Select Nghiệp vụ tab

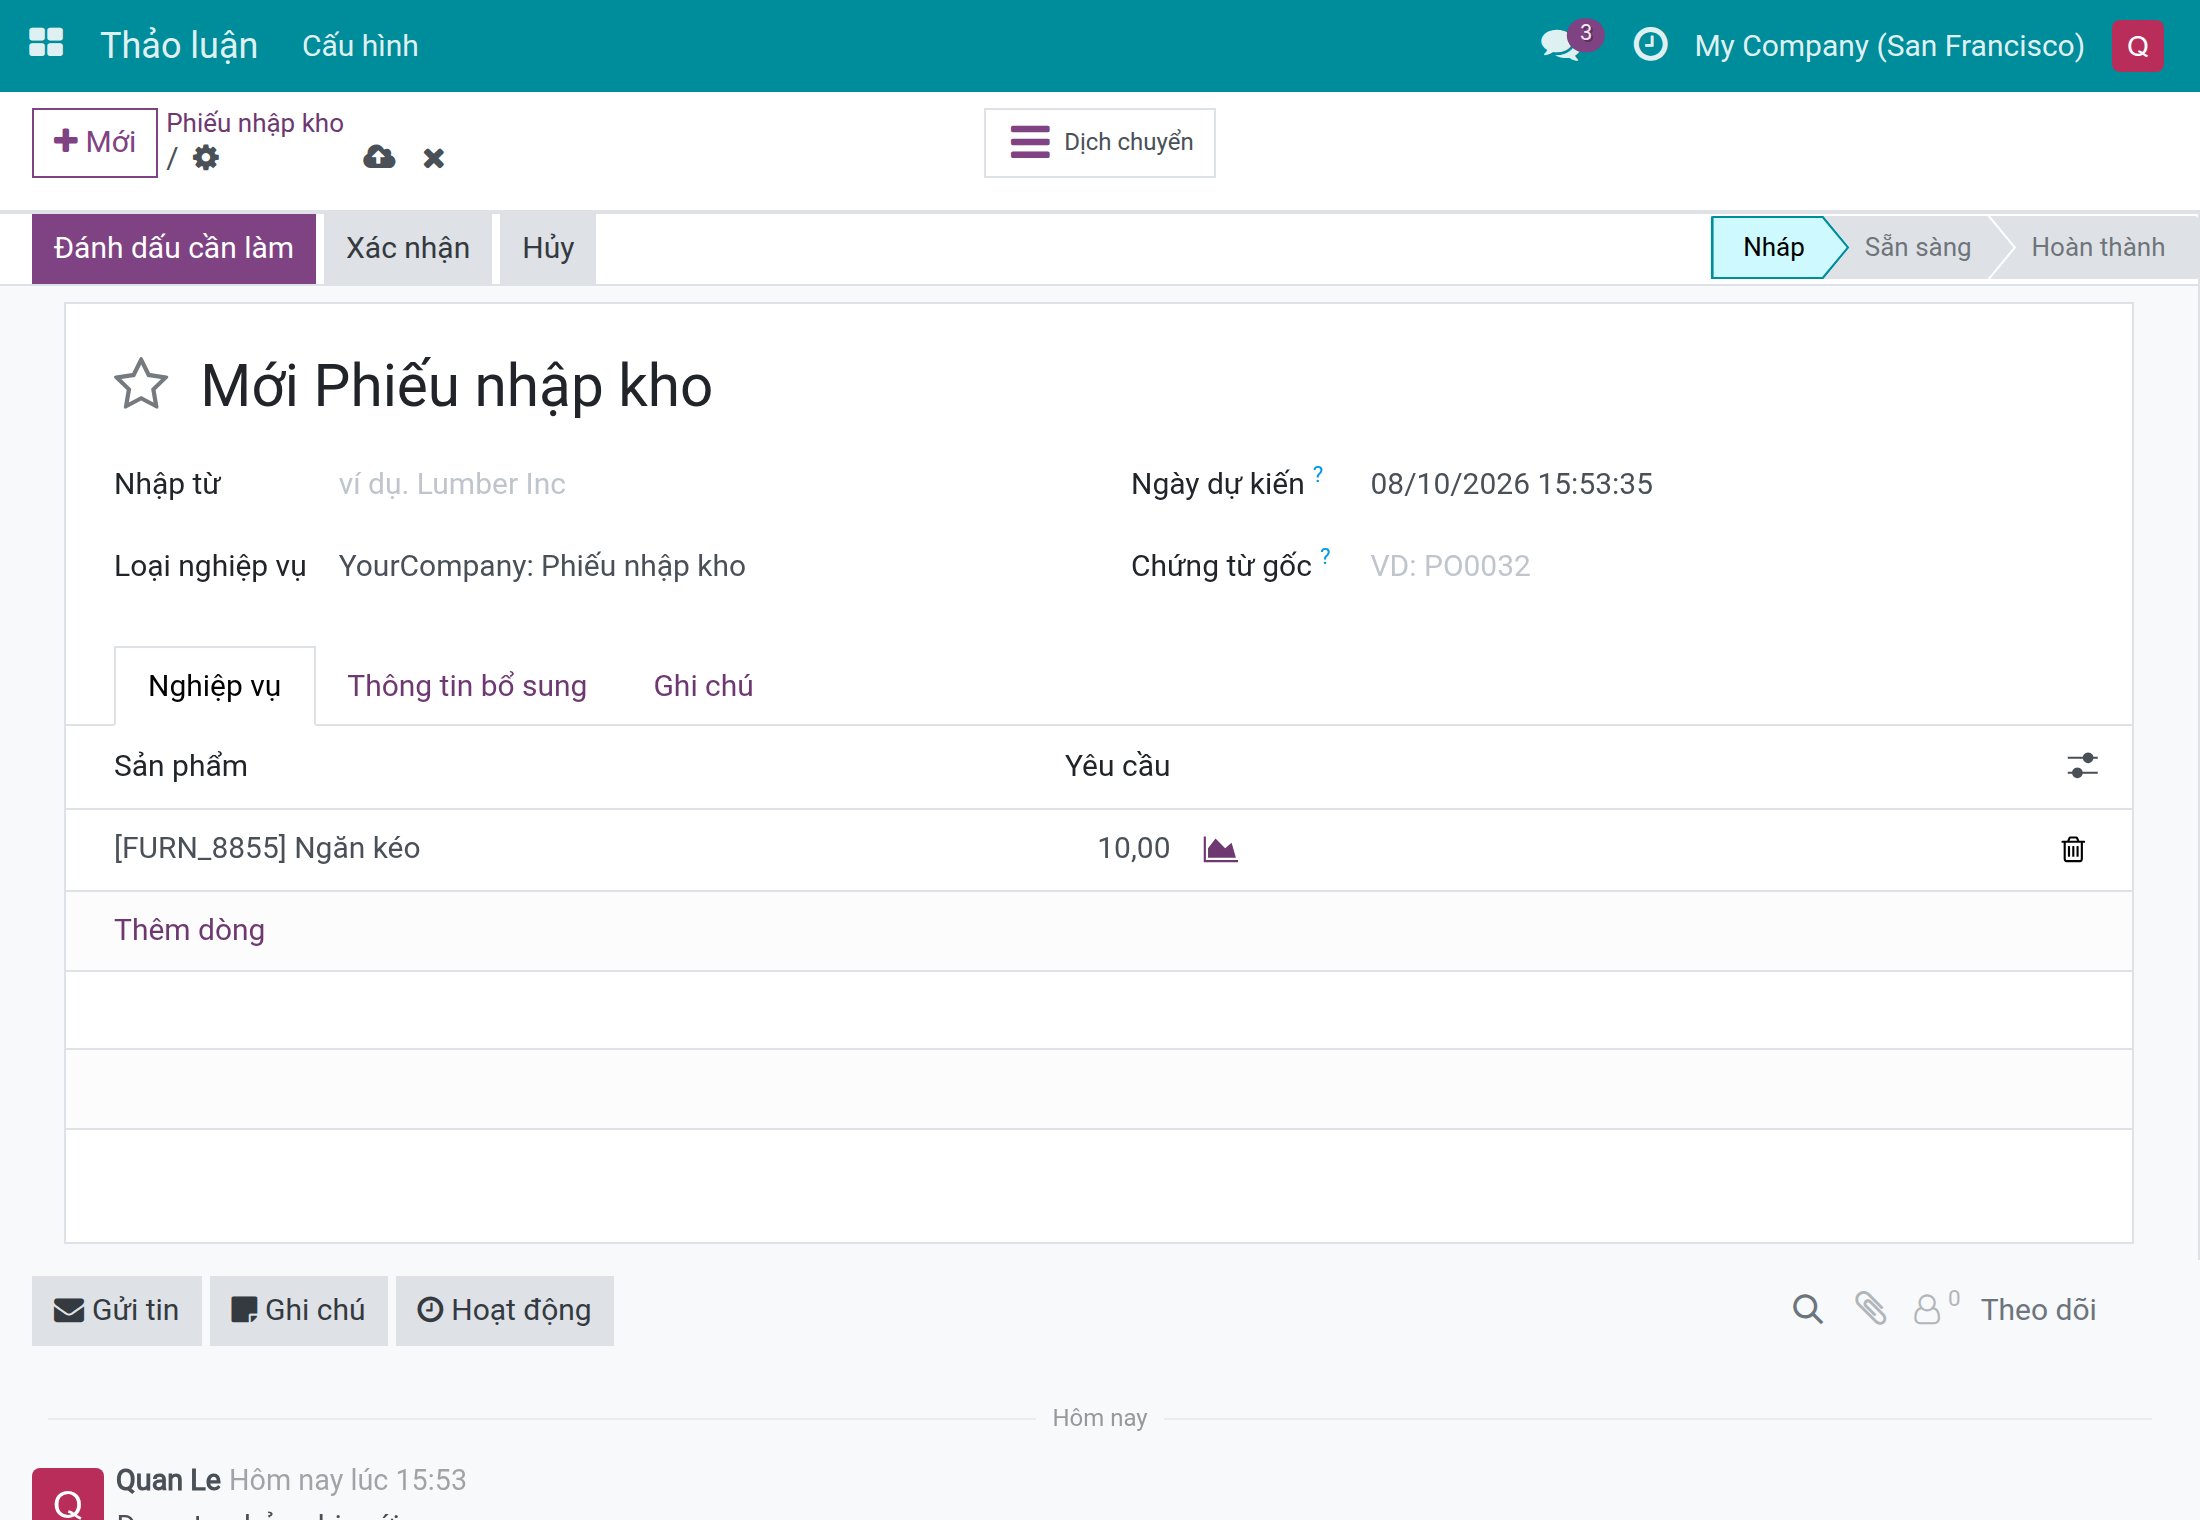pos(215,686)
